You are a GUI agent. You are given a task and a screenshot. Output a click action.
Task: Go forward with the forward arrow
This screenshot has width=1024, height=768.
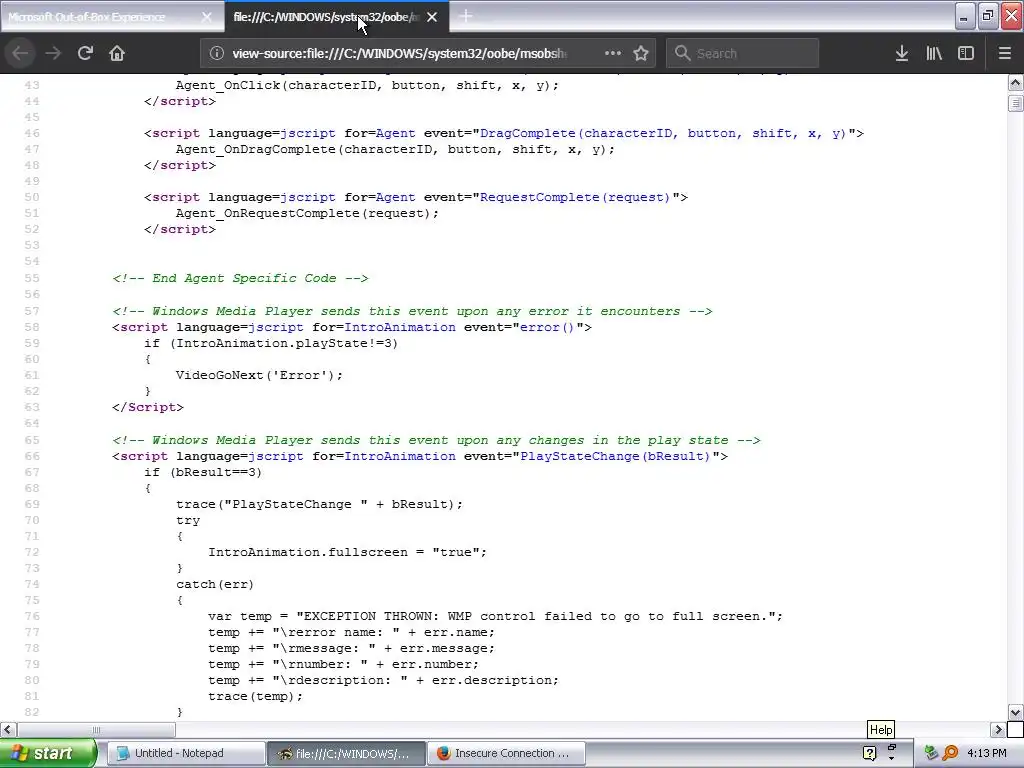pos(53,53)
